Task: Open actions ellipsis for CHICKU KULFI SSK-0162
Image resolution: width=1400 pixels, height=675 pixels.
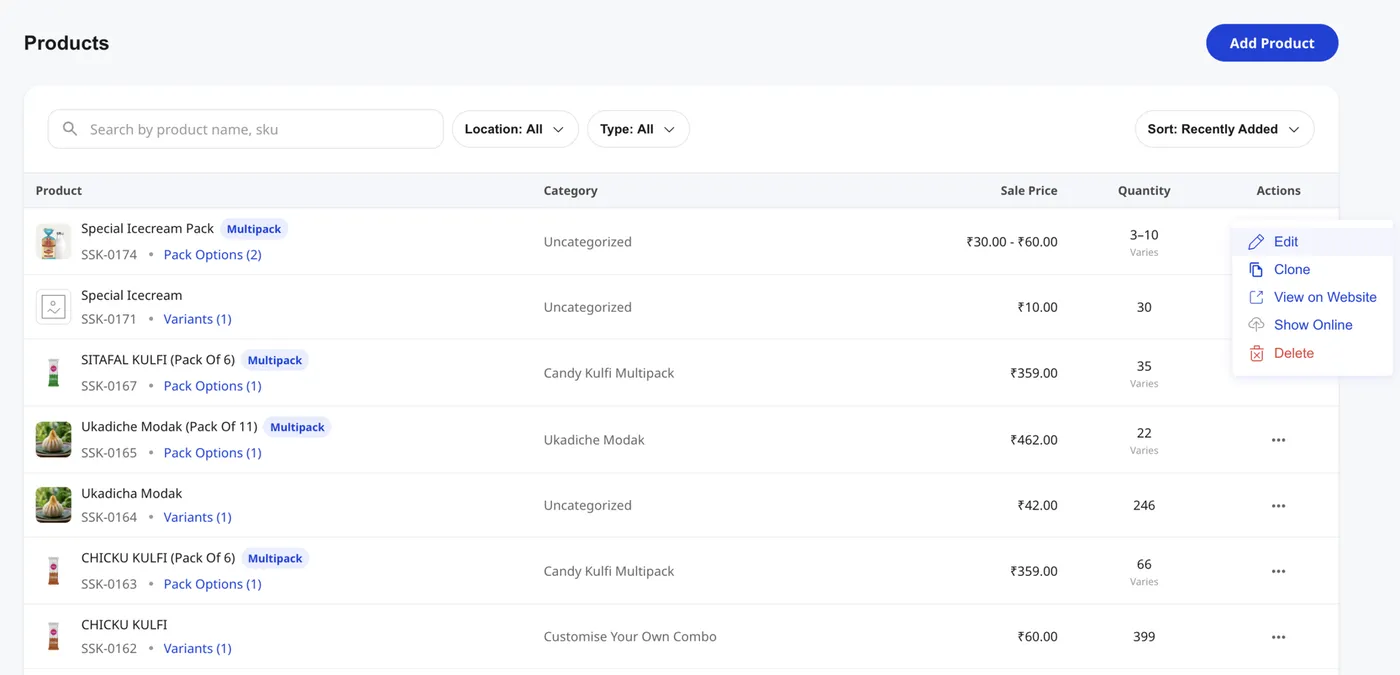Action: click(1278, 637)
